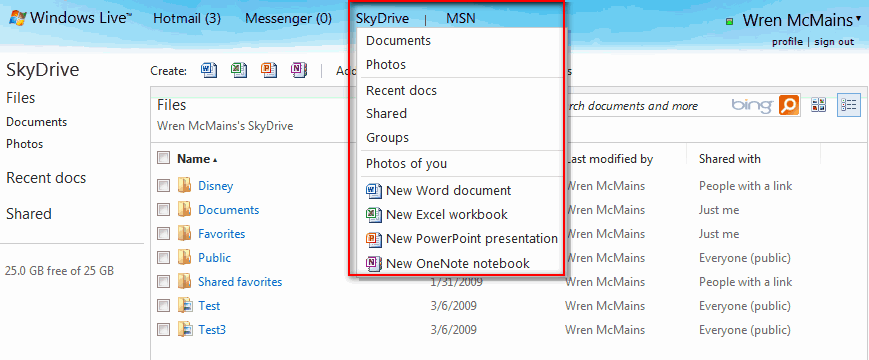Image resolution: width=869 pixels, height=360 pixels.
Task: Select New Word document menu entry
Action: 448,191
